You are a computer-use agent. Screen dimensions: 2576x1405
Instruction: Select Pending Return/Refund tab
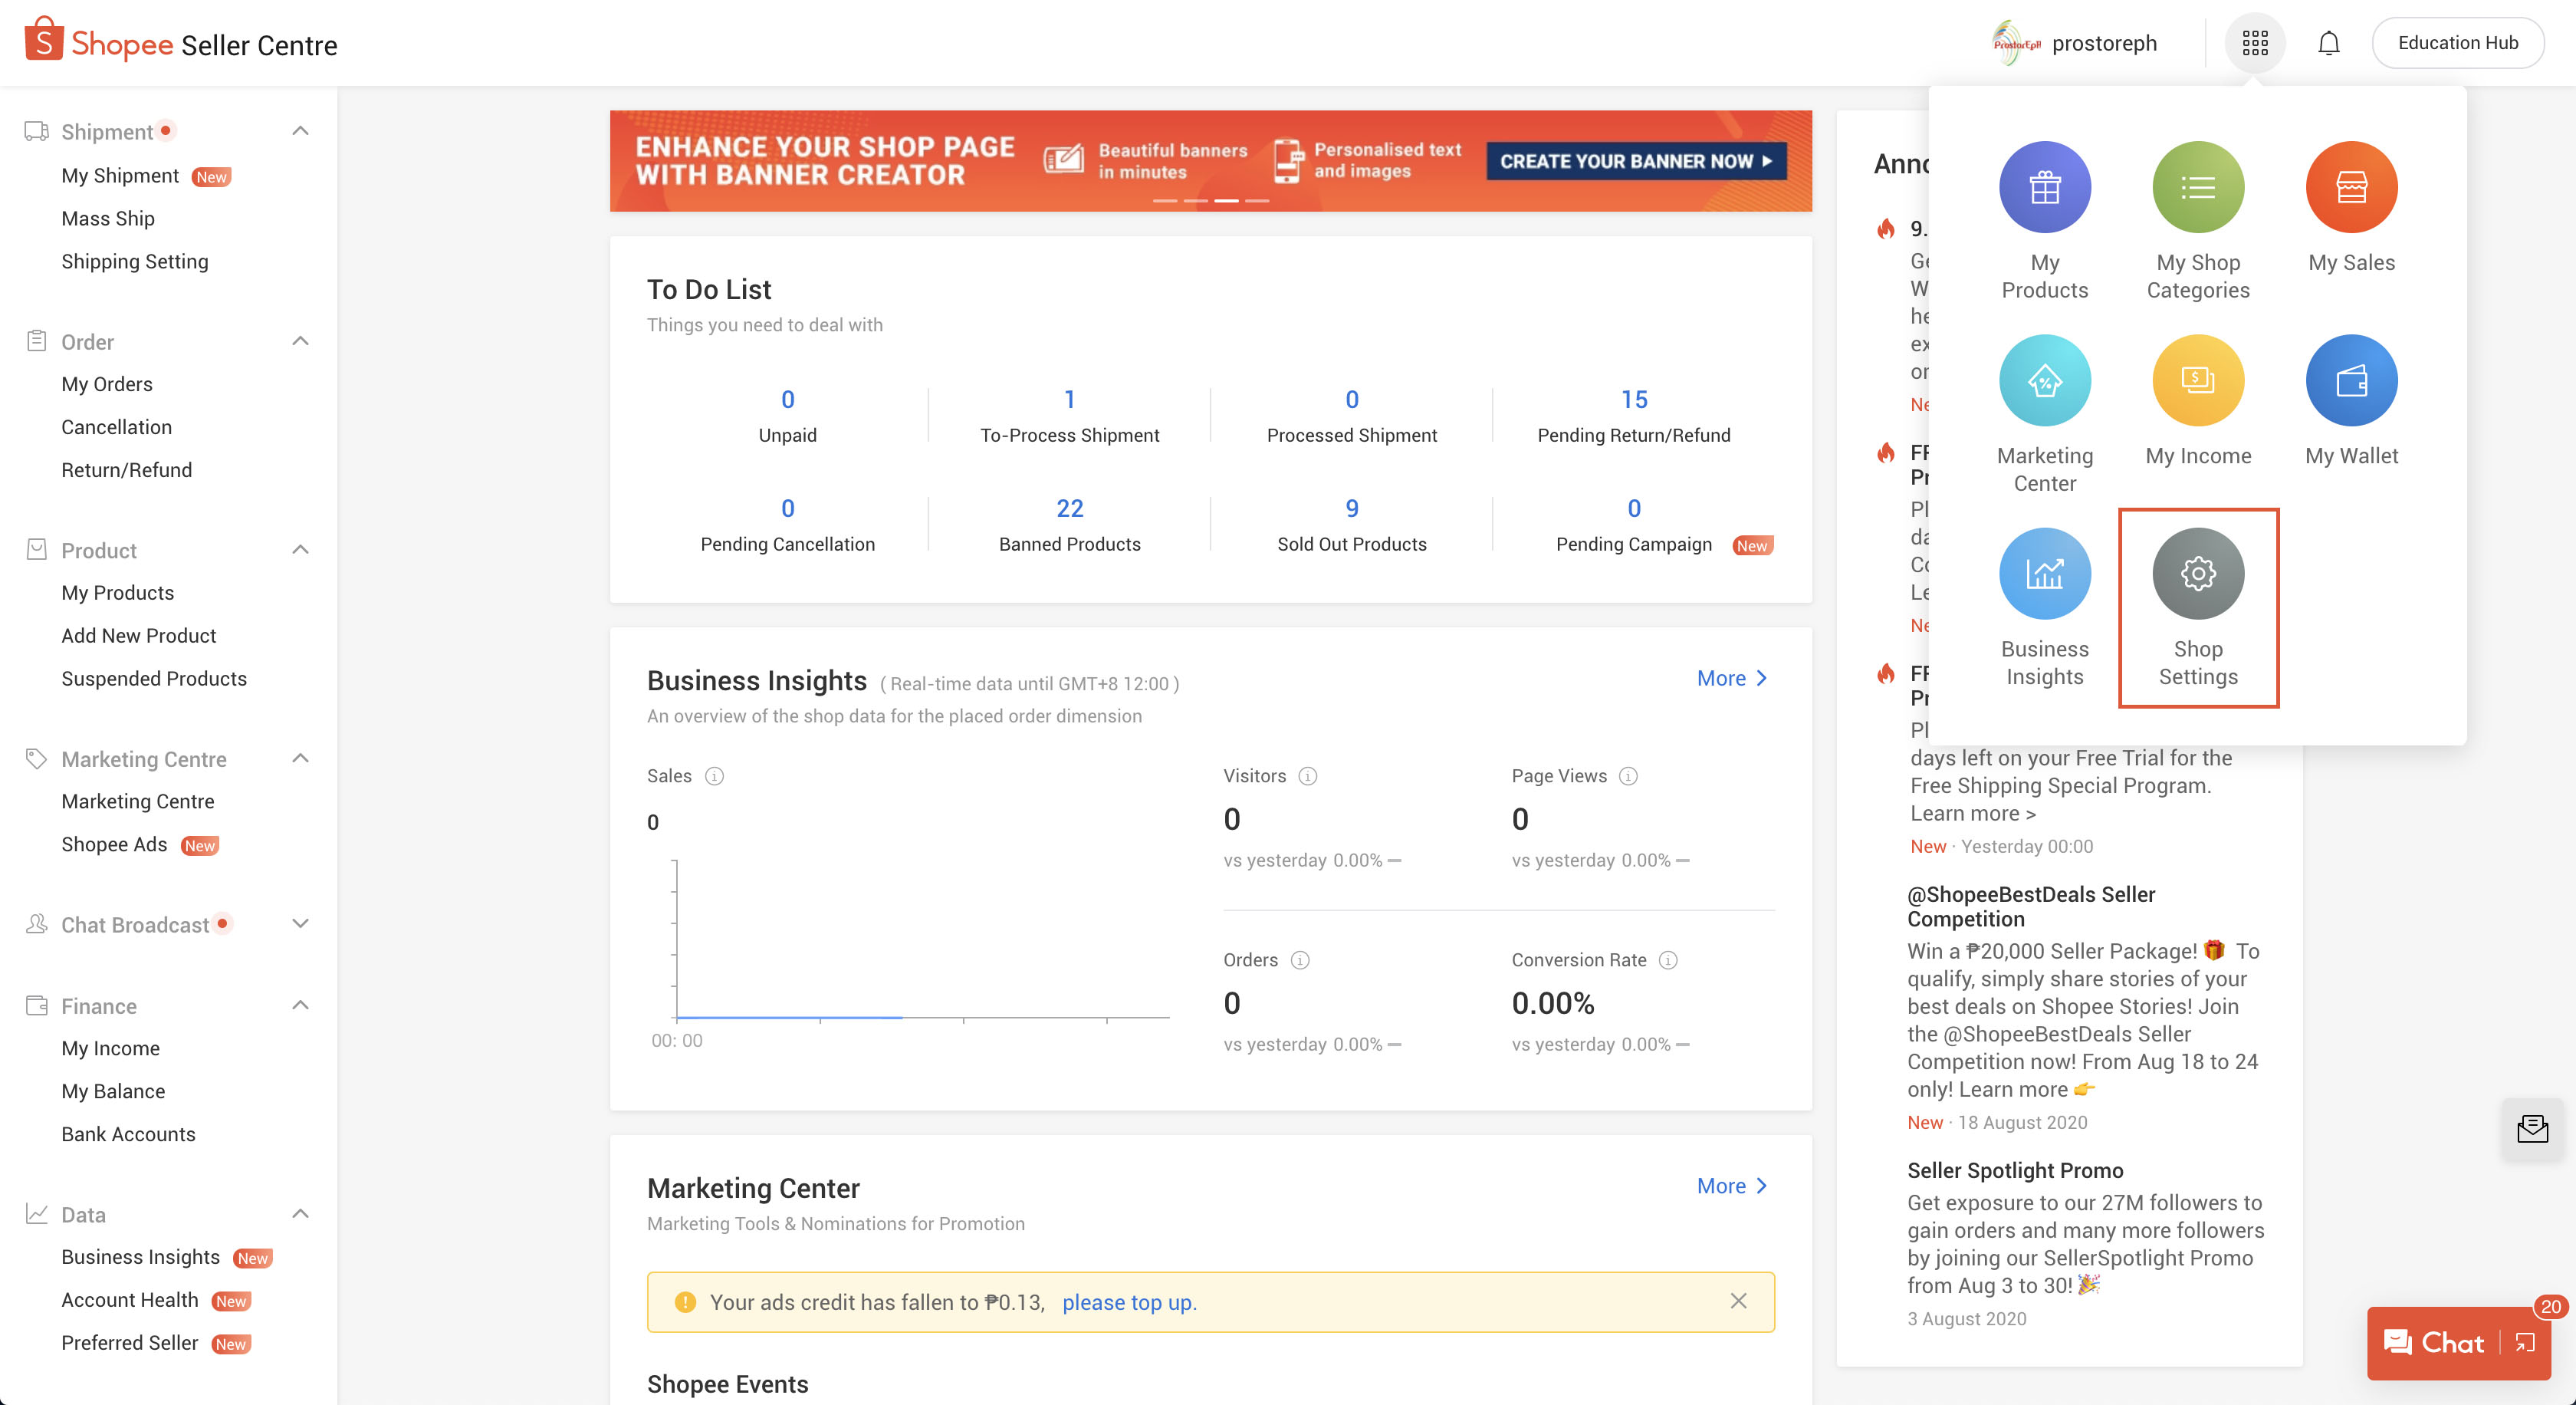coord(1632,415)
